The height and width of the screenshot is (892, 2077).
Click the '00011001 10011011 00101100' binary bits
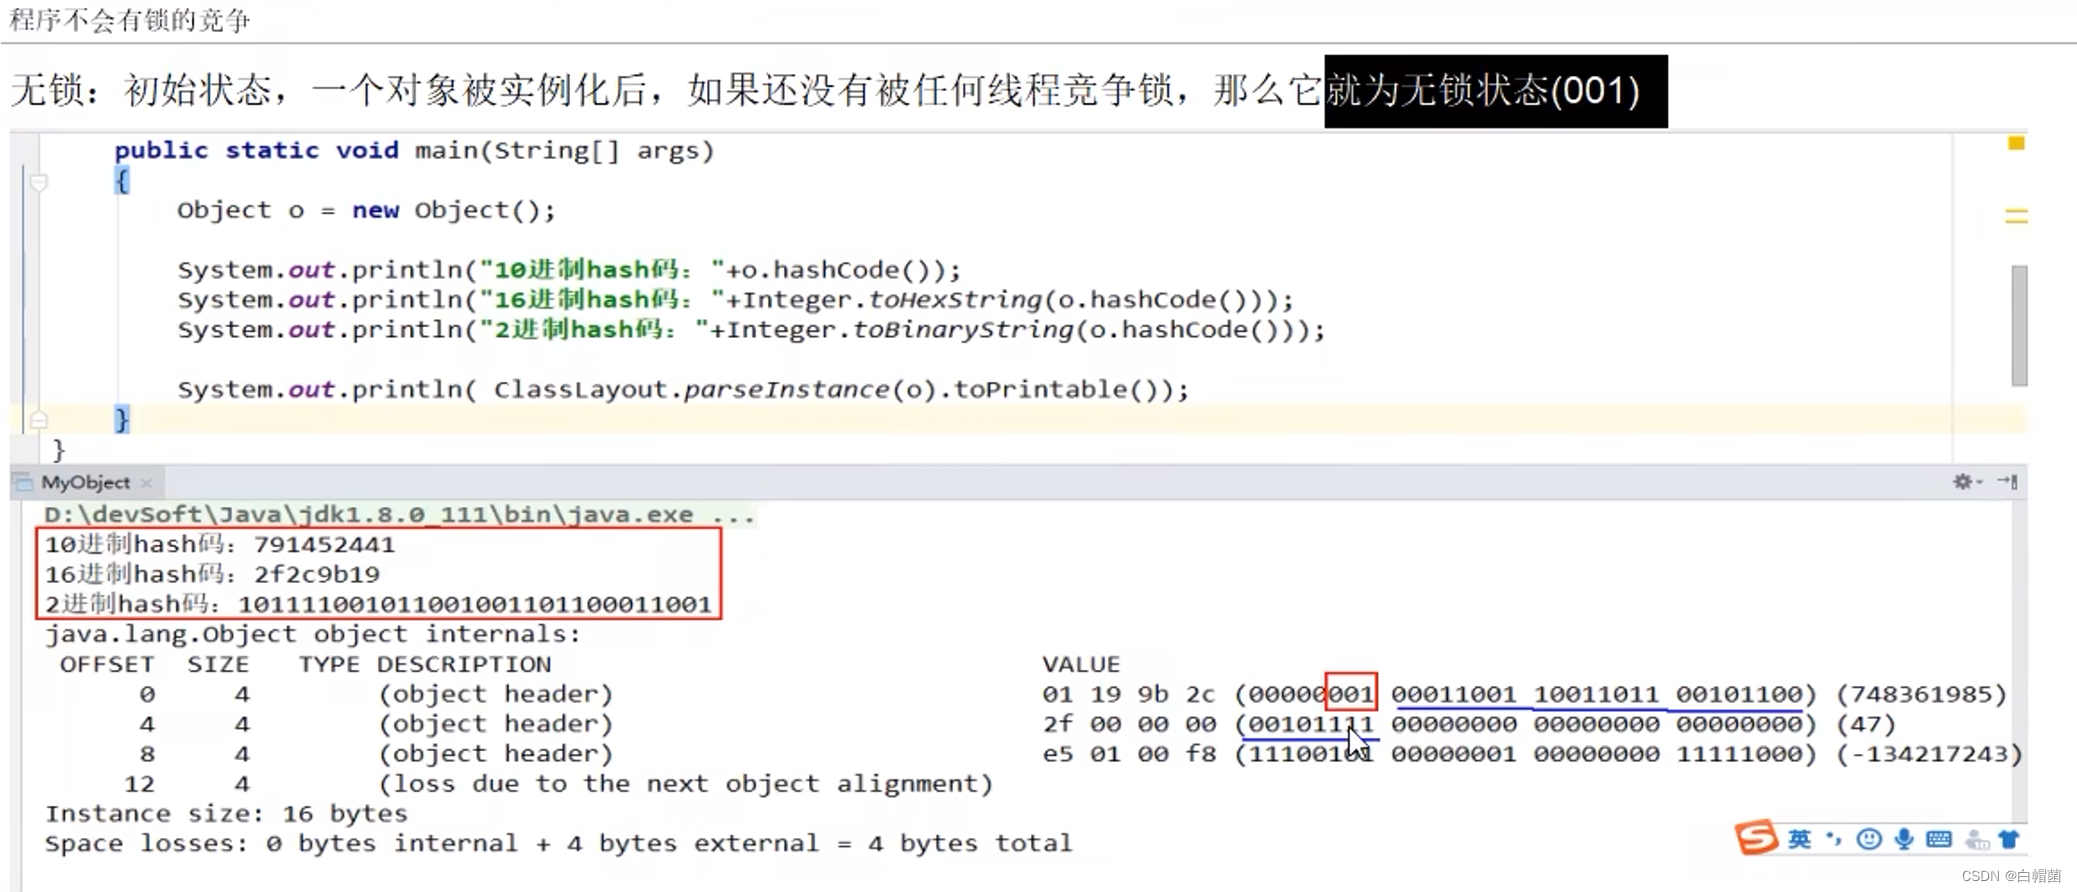click(1596, 694)
